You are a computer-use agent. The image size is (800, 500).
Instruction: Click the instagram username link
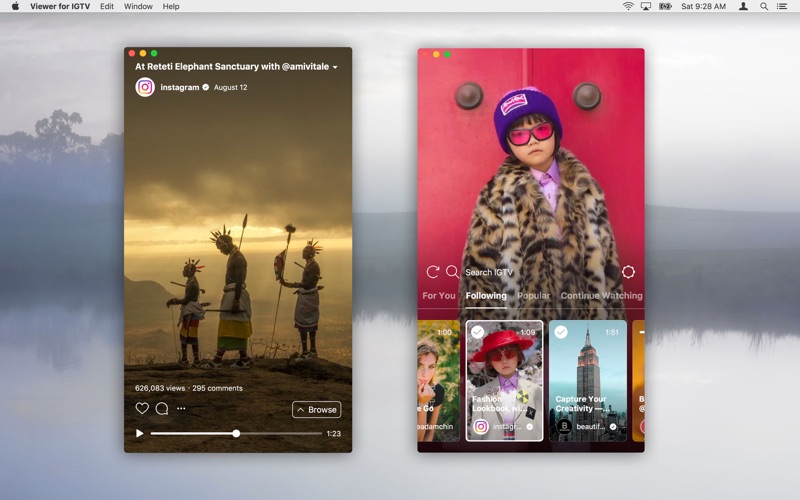pos(180,87)
